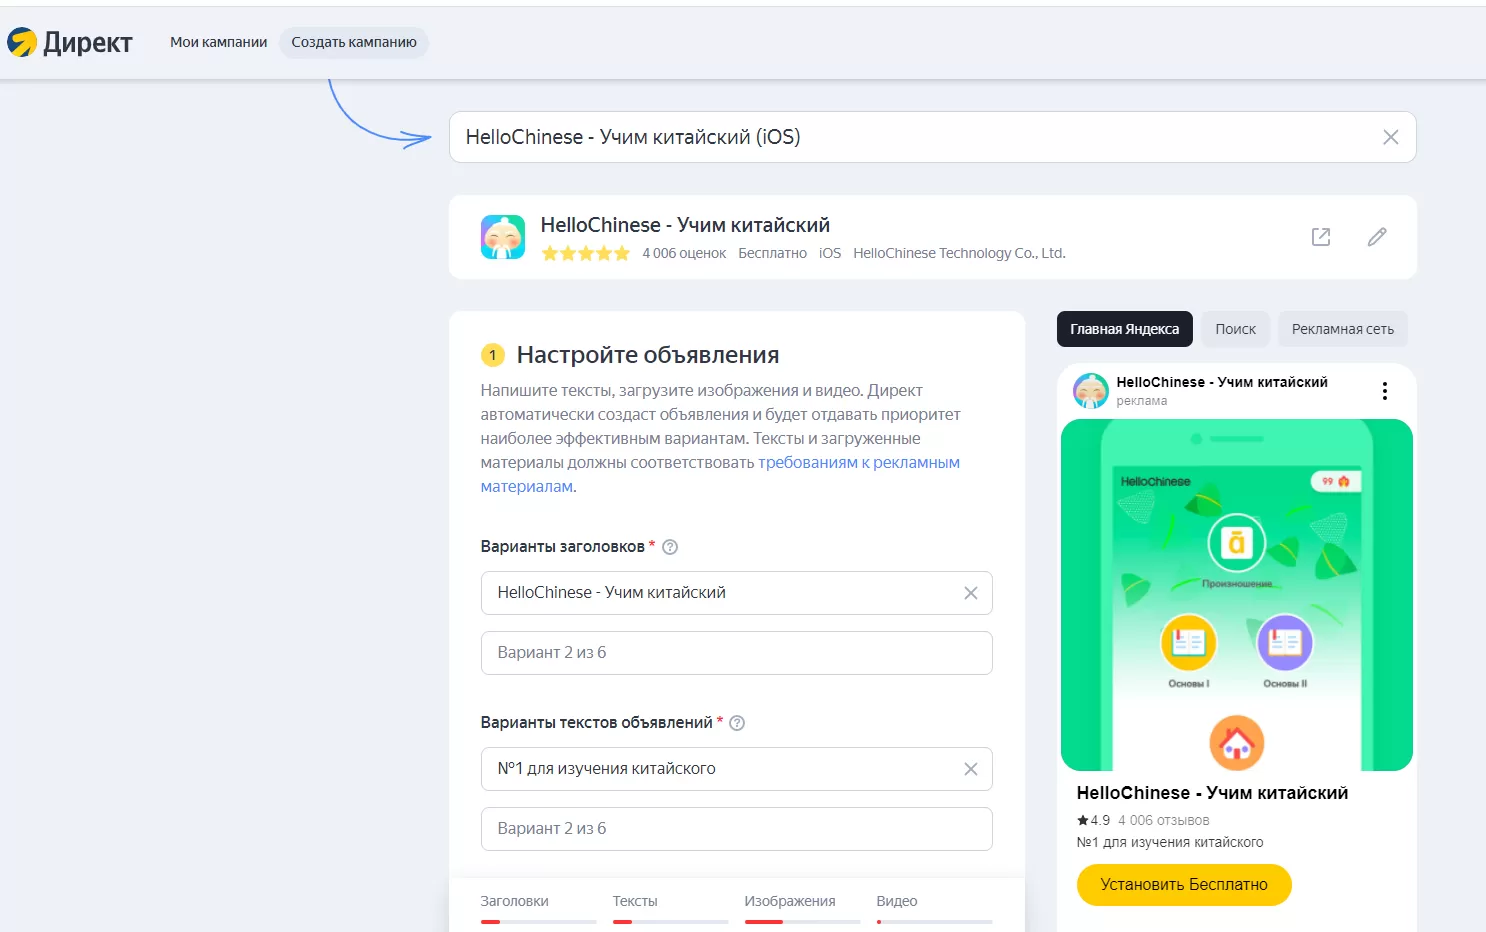Click №1 для изучения китайского preview text
This screenshot has height=932, width=1486.
coord(1170,842)
